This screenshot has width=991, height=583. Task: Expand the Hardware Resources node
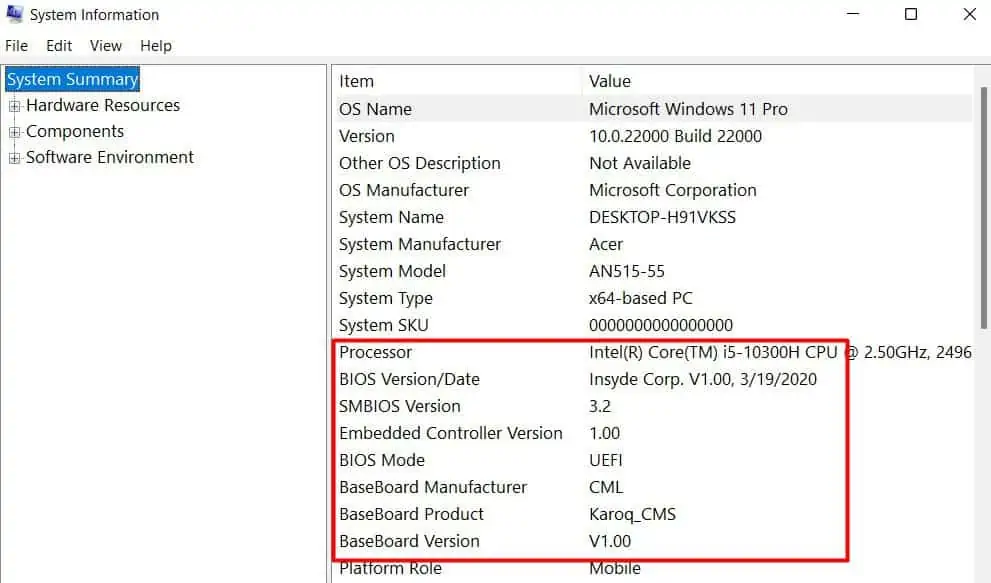click(14, 106)
